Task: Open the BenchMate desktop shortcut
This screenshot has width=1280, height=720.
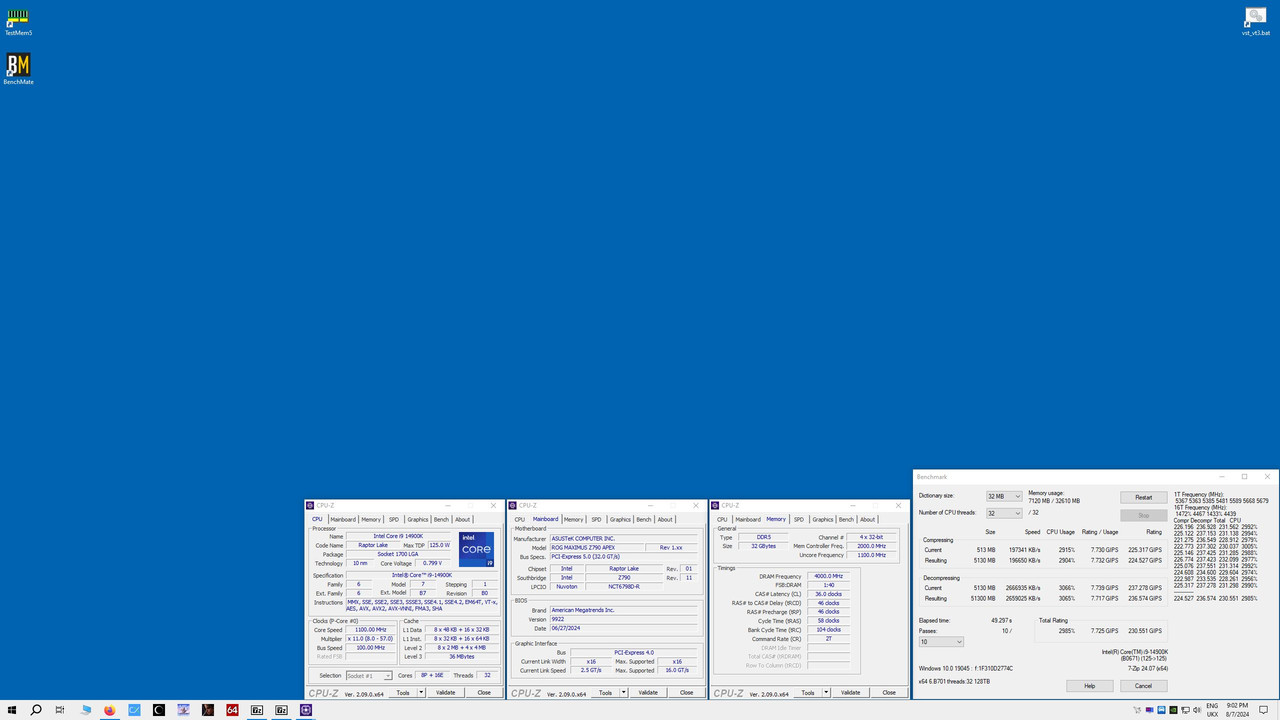Action: [x=18, y=69]
